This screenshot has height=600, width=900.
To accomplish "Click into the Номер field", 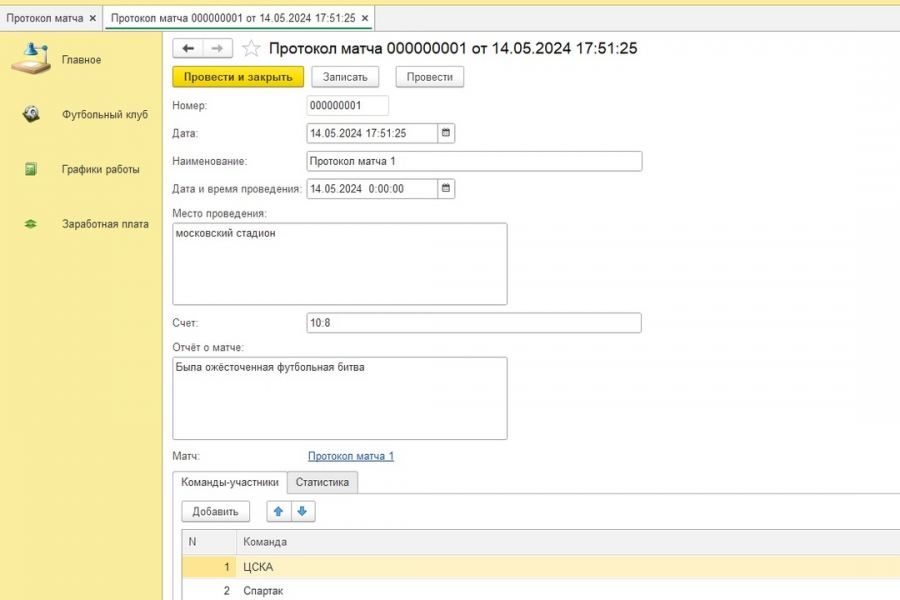I will click(x=347, y=106).
